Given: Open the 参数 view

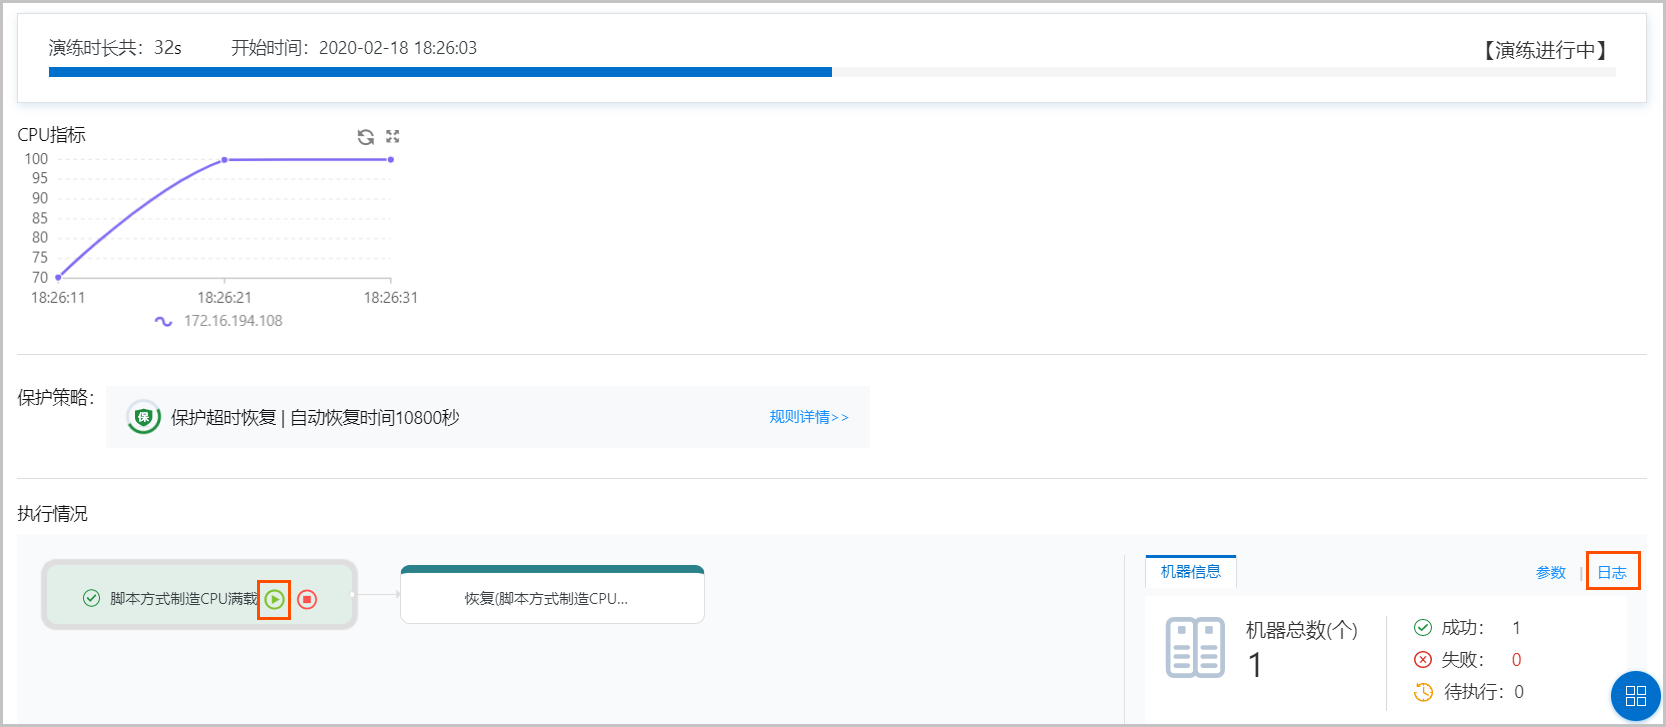Looking at the screenshot, I should point(1550,573).
